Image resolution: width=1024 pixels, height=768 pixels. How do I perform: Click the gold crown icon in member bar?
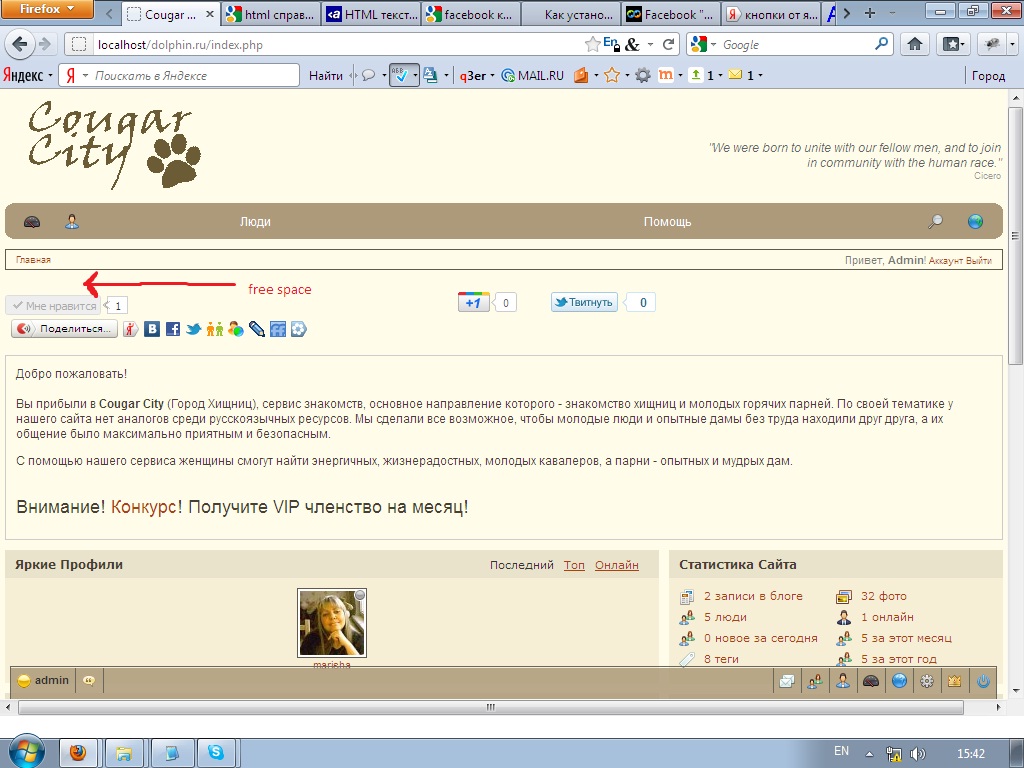[955, 681]
